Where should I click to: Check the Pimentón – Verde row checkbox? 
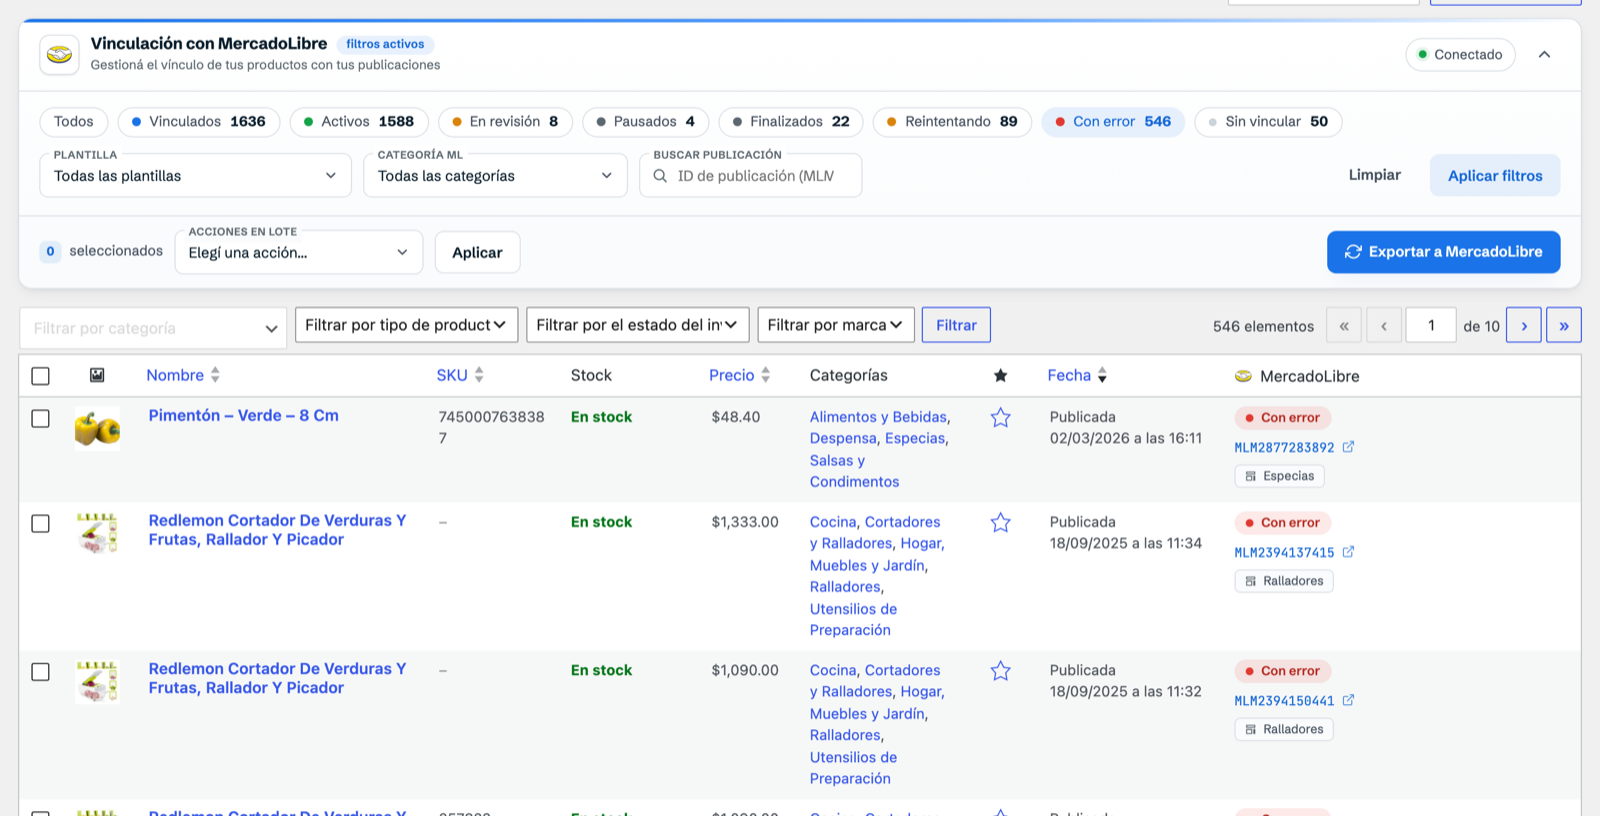click(x=40, y=419)
